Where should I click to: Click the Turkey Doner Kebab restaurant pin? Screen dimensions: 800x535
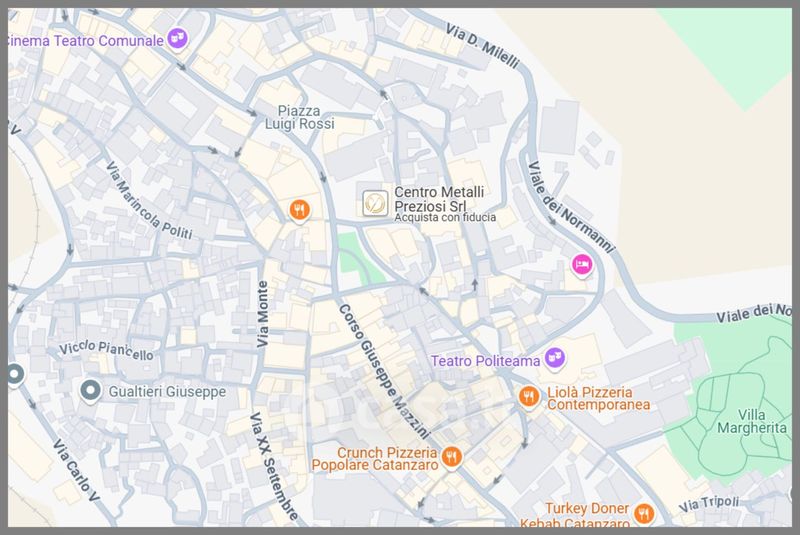point(644,513)
